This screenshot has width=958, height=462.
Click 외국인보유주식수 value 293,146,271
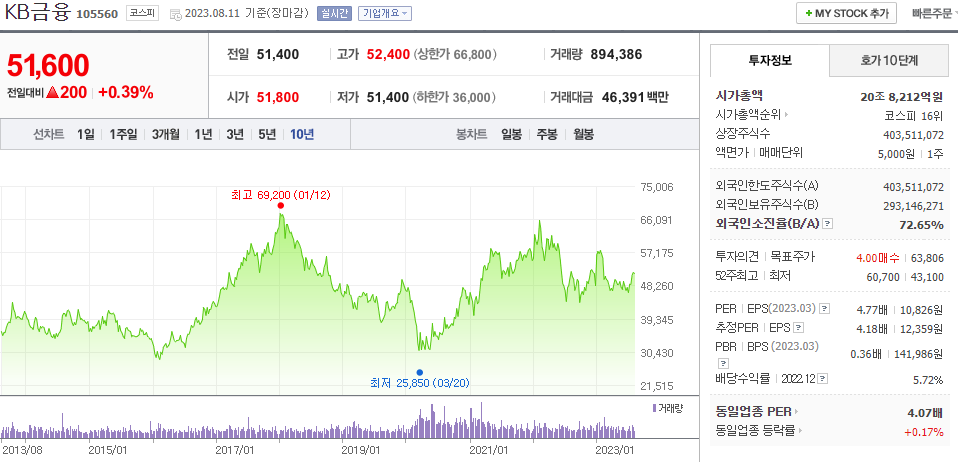click(913, 206)
